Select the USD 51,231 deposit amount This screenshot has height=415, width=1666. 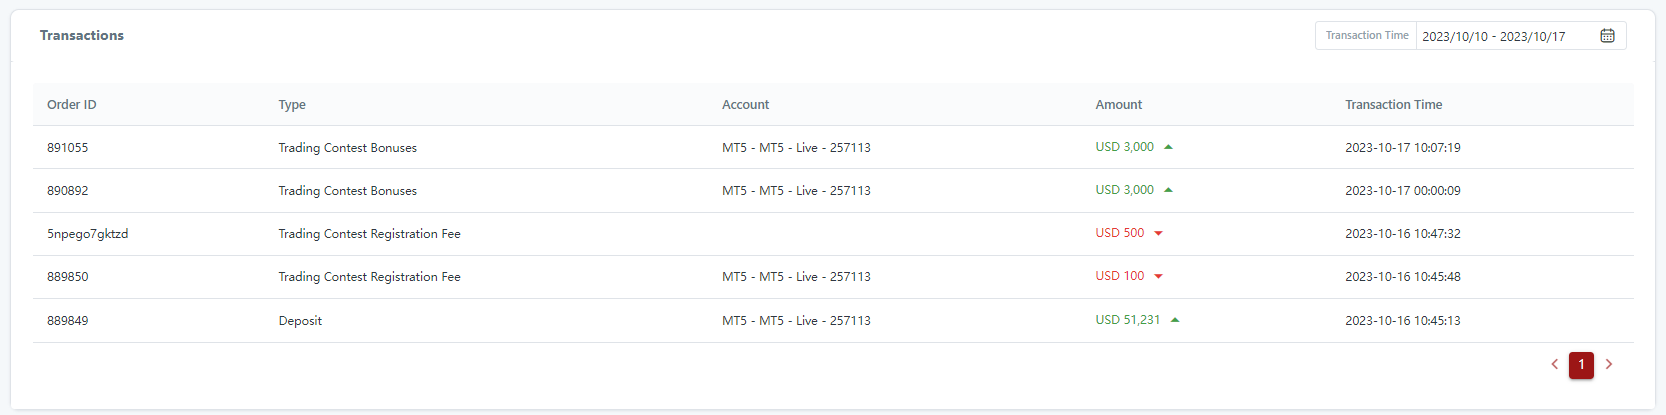click(x=1127, y=320)
